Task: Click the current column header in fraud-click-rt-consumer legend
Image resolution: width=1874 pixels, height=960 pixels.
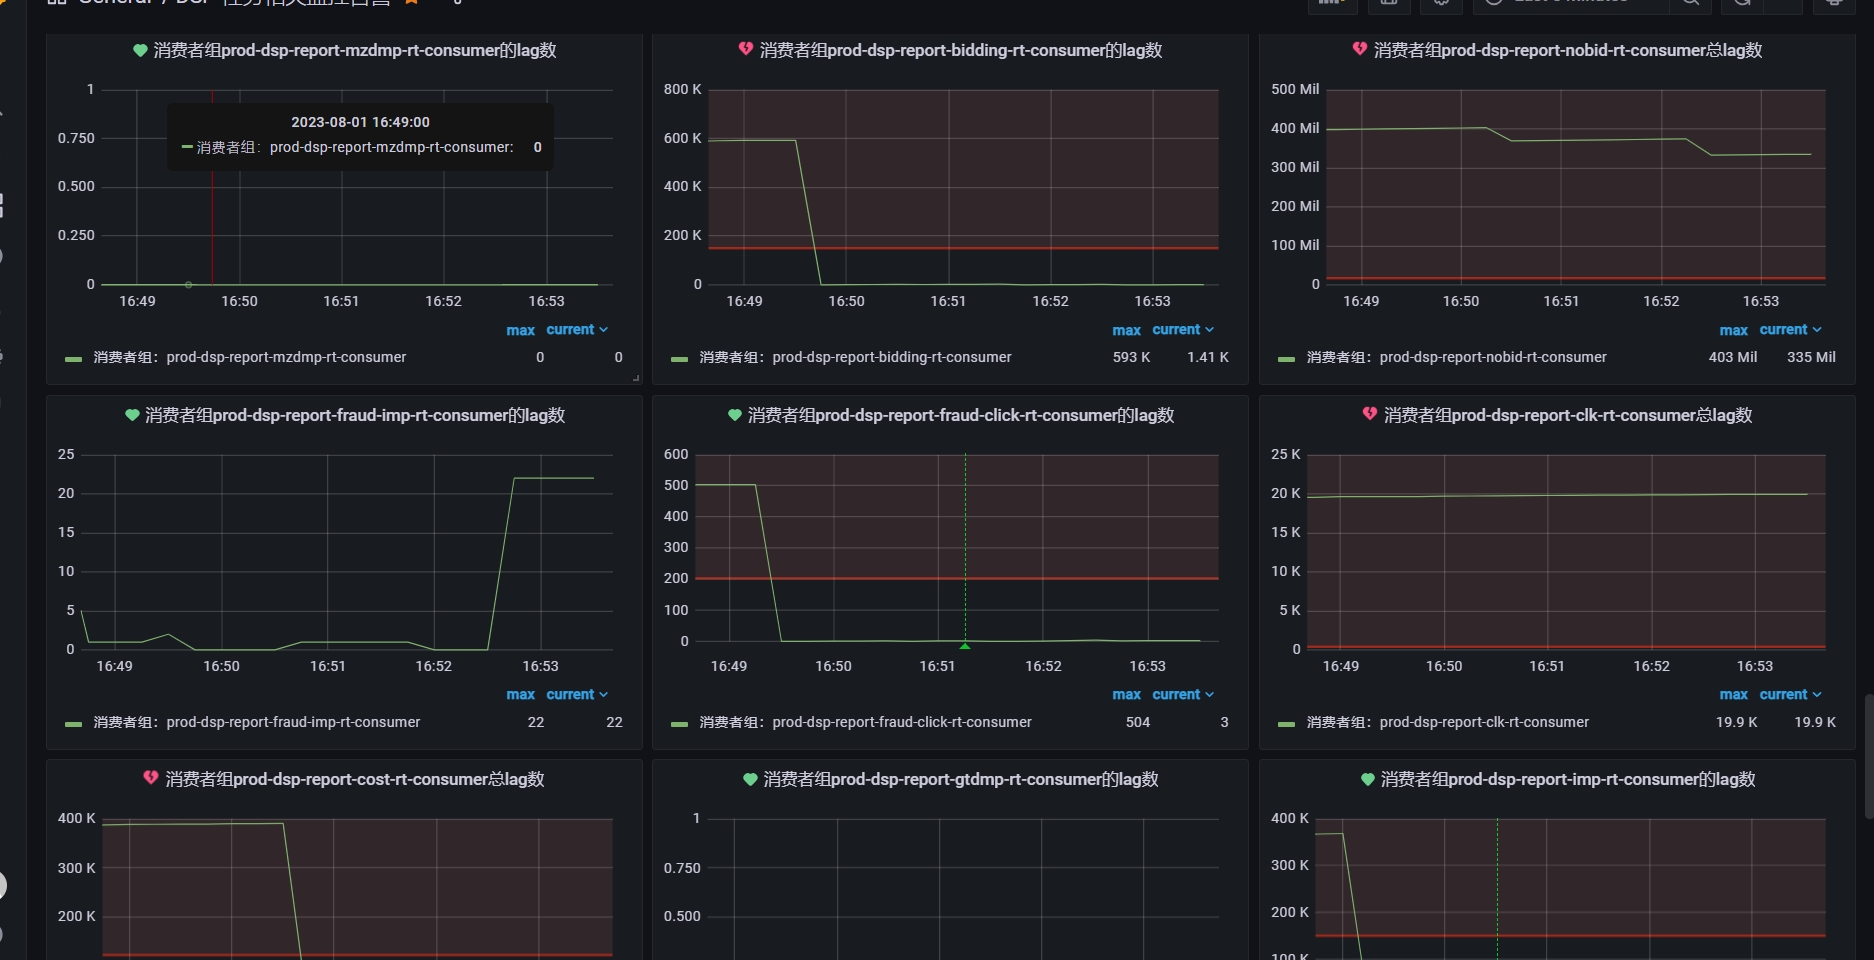Action: [x=1183, y=694]
